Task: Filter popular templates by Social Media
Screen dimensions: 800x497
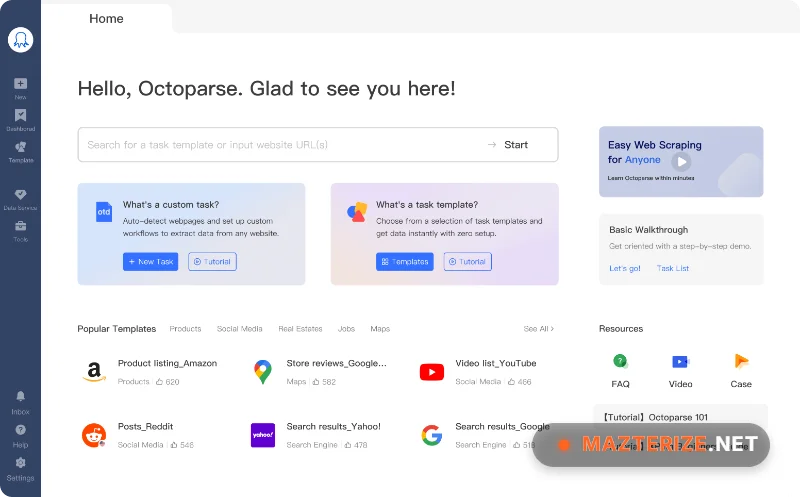Action: coord(239,329)
